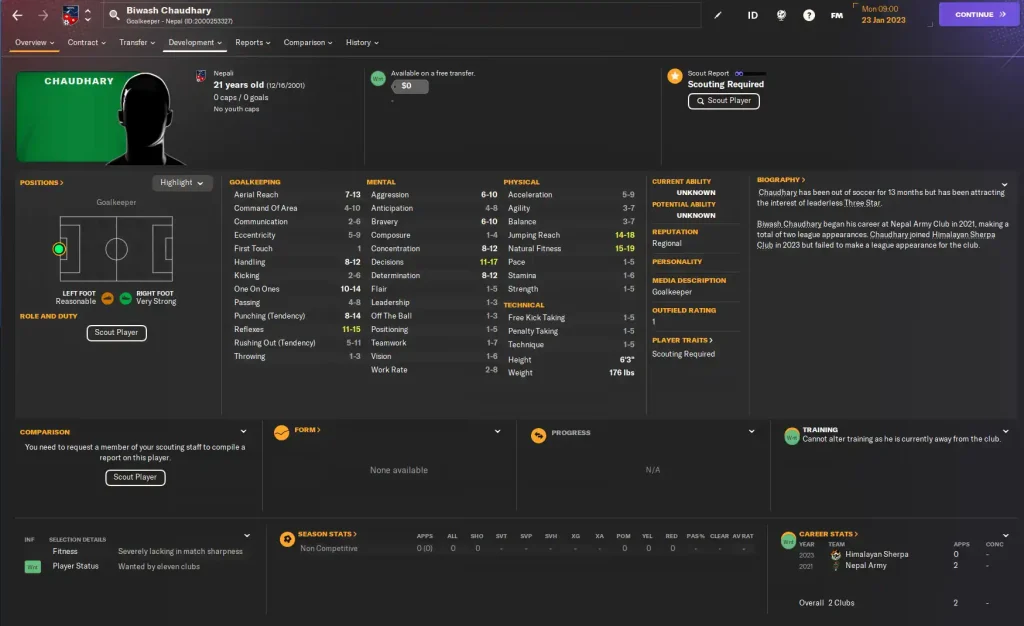
Task: Click the orange left foot indicator
Action: 108,298
